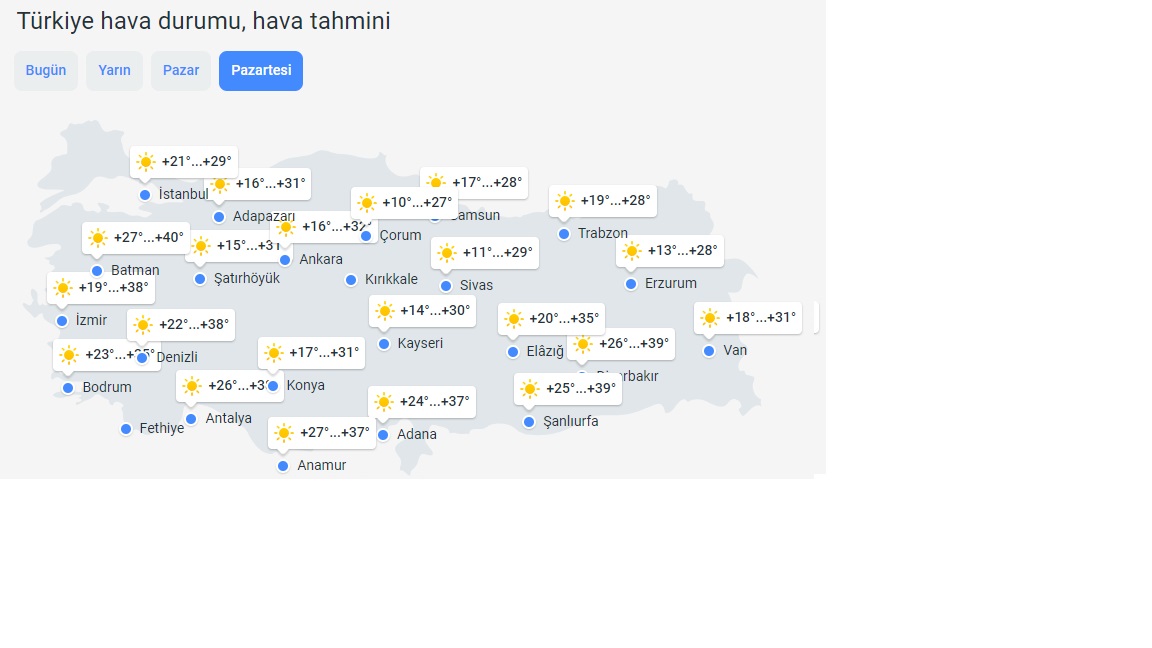Click the Batman +27°...+40° temperature card

click(136, 238)
